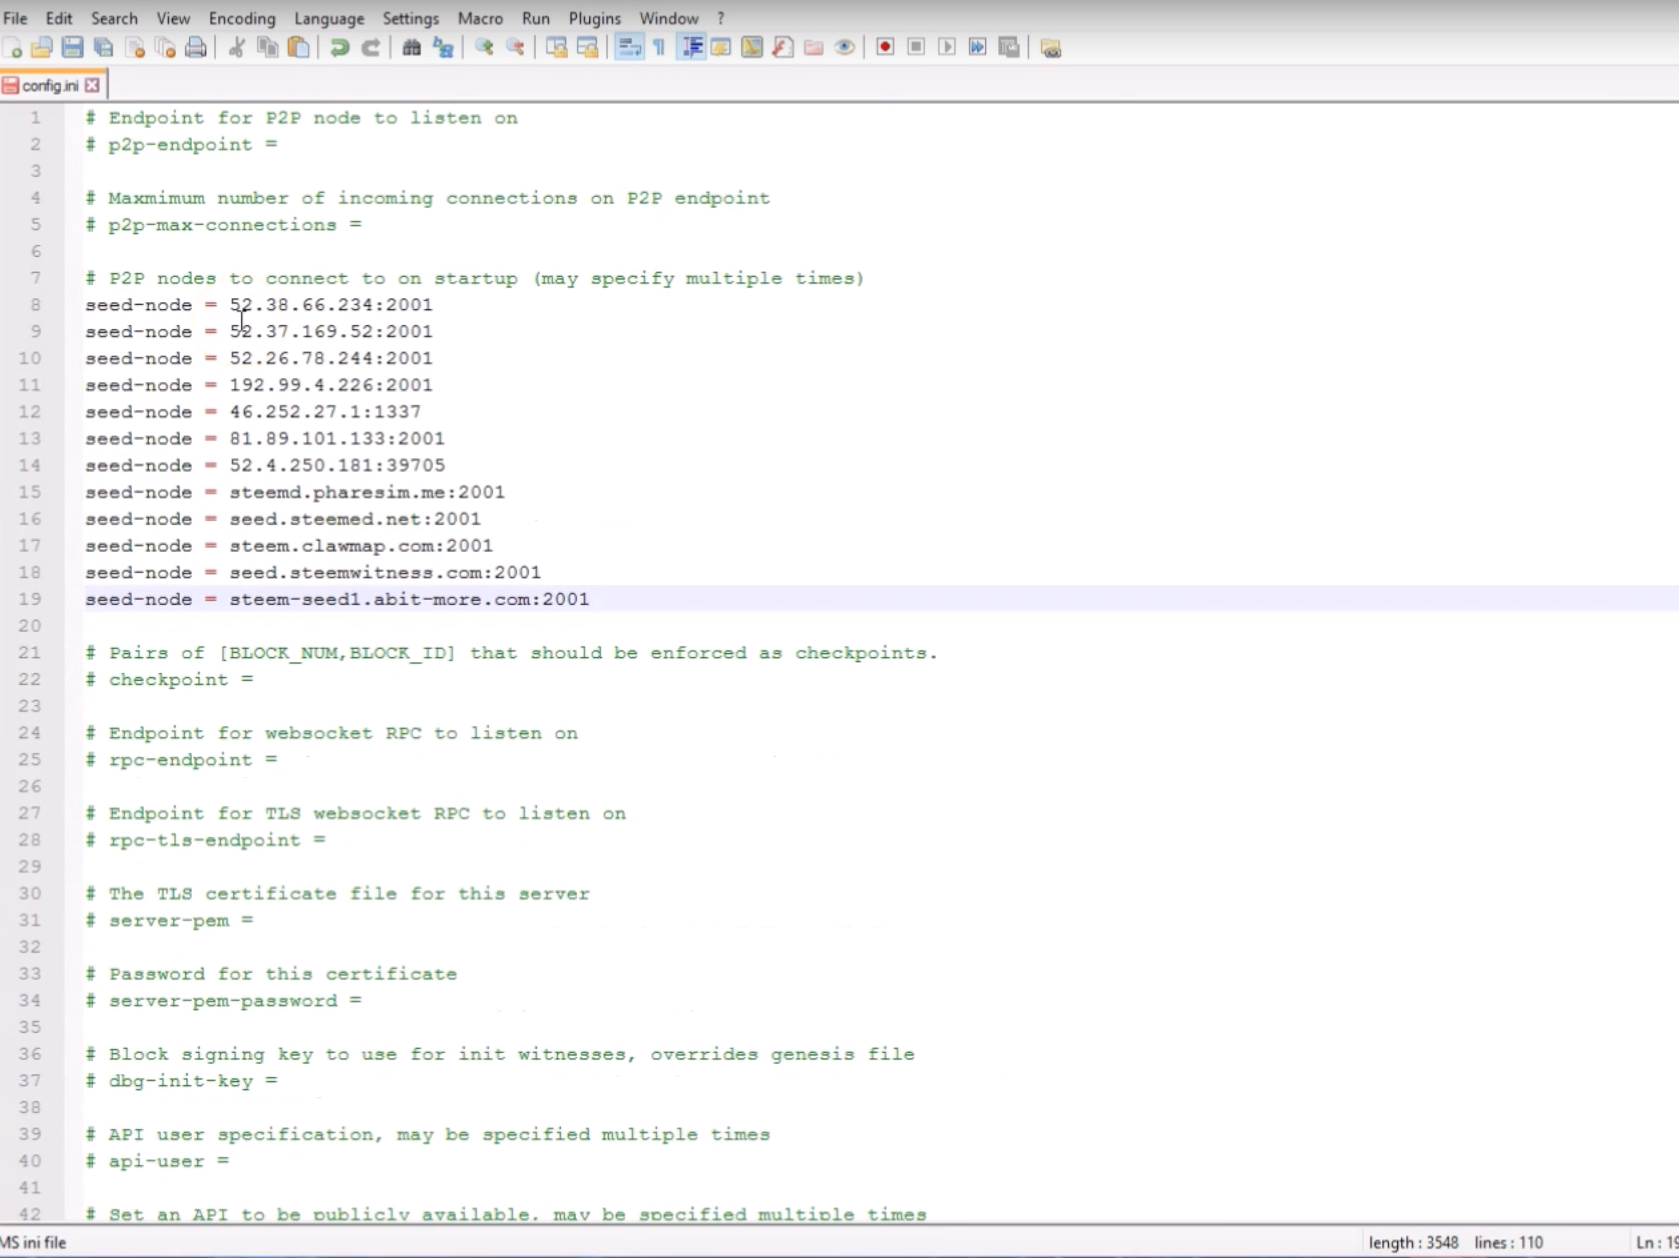Screen dimensions: 1679x1258
Task: Open the User Defined Language icon
Action: point(721,47)
